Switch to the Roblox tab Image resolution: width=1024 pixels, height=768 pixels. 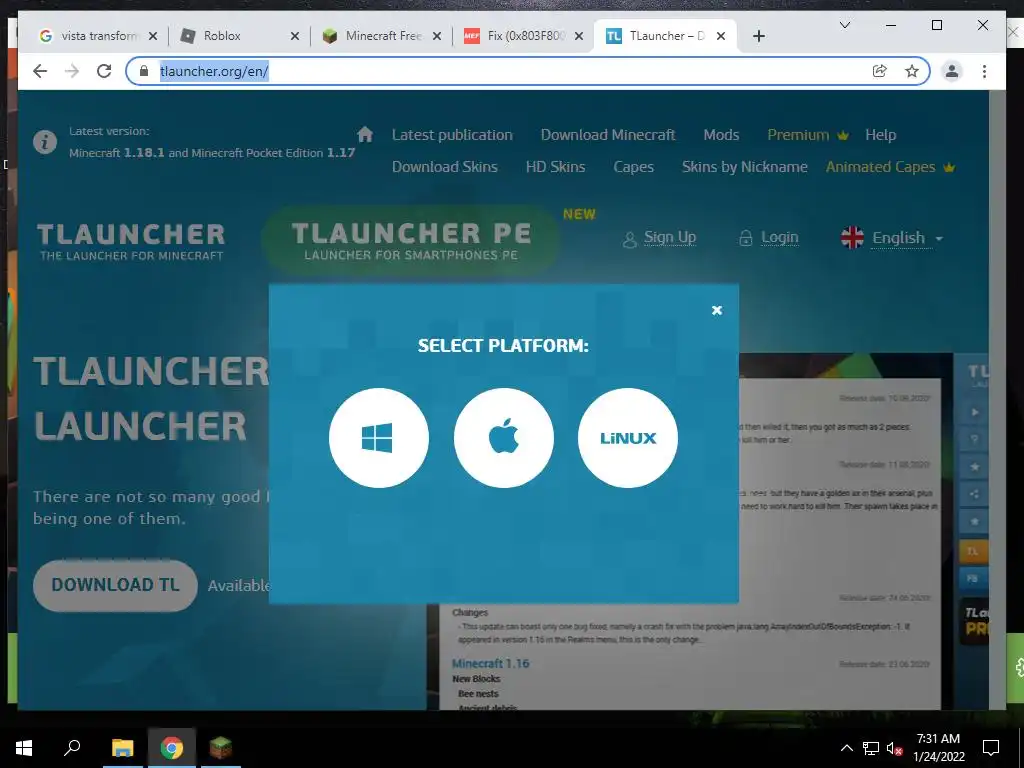coord(238,36)
